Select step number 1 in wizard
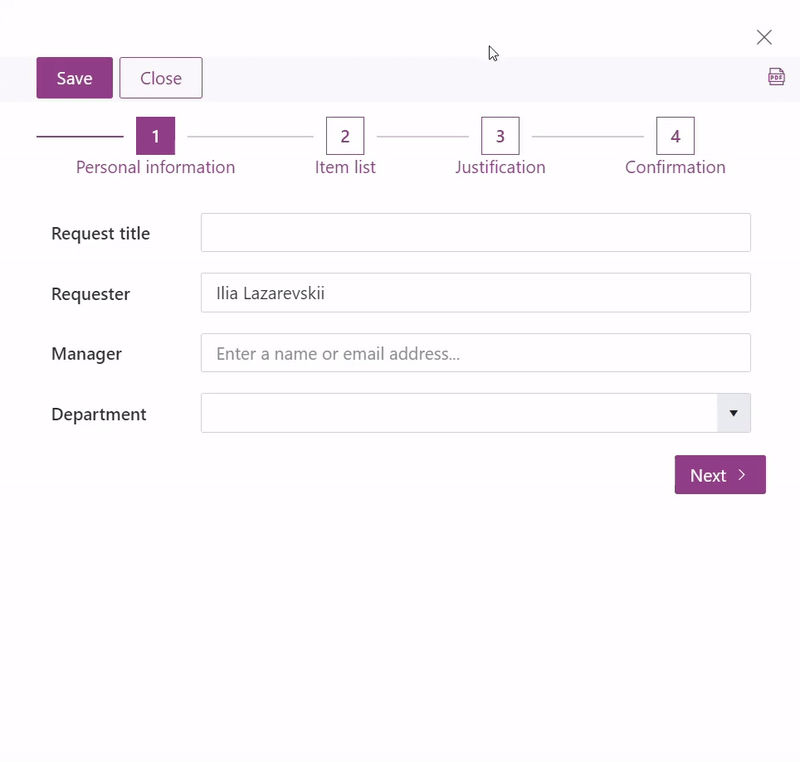Screen dimensions: 800x762 pos(155,136)
